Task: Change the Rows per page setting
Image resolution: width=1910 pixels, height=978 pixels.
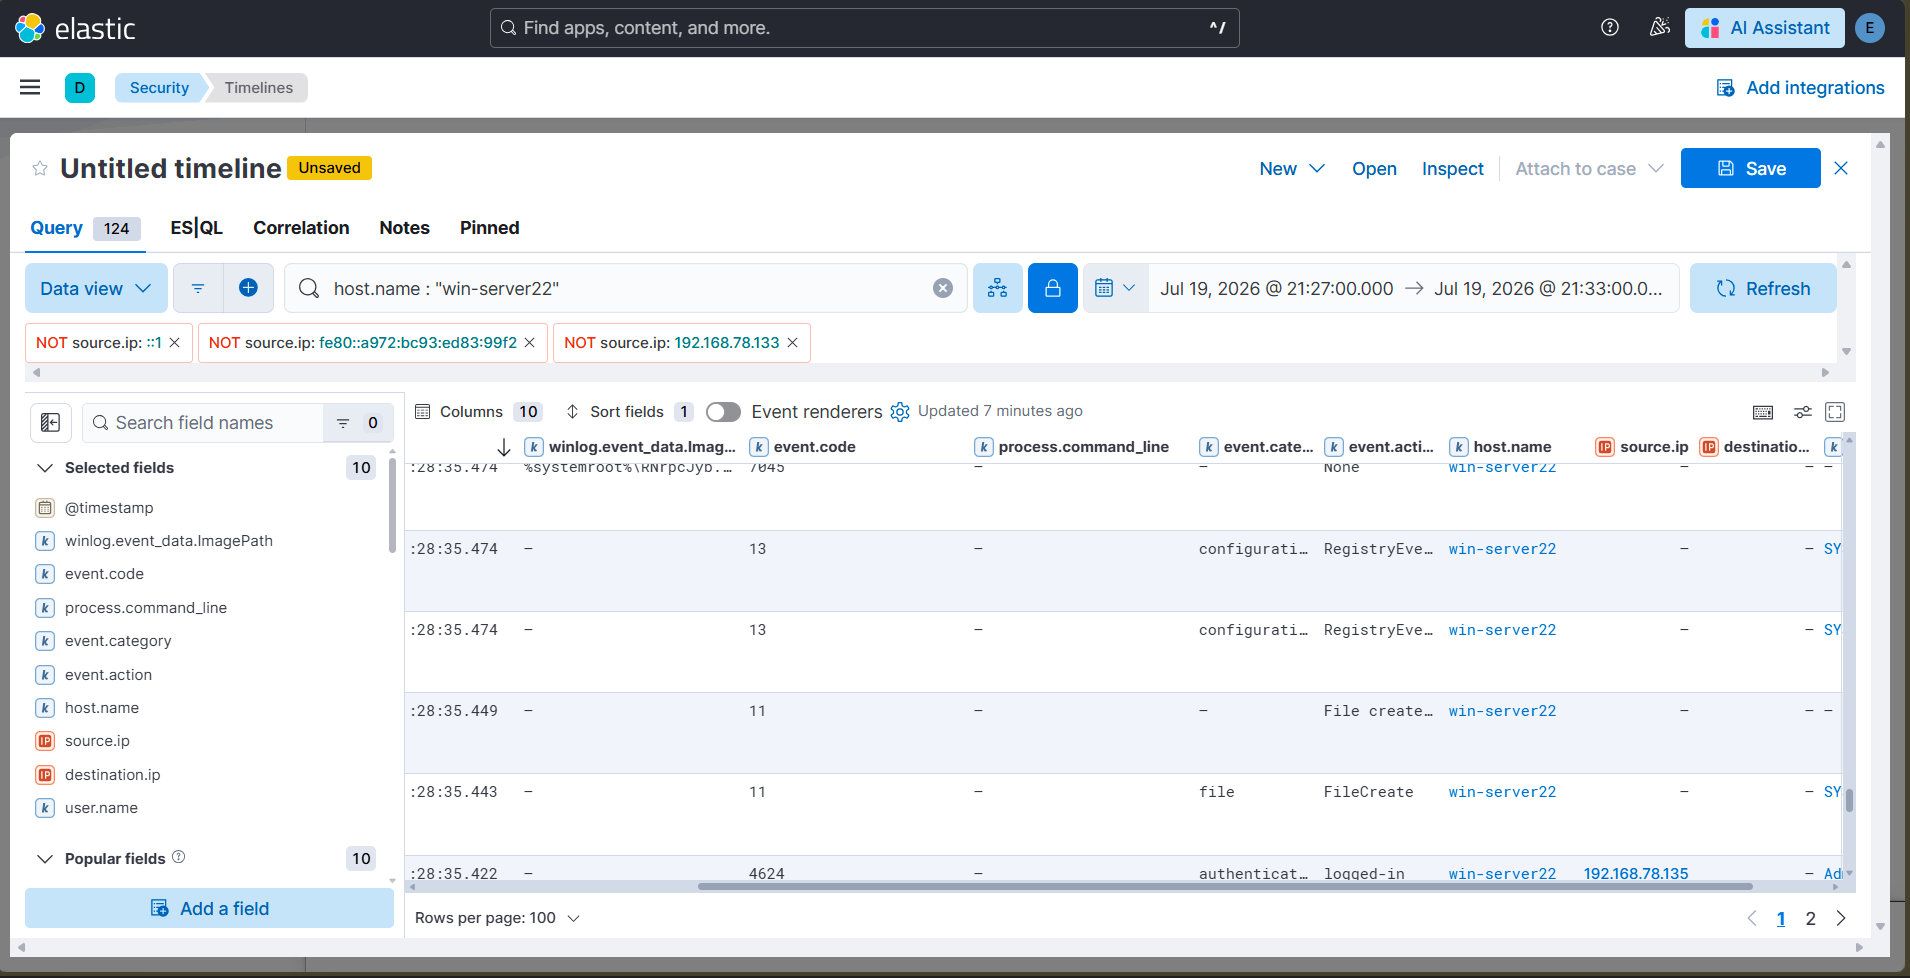Action: click(x=497, y=918)
